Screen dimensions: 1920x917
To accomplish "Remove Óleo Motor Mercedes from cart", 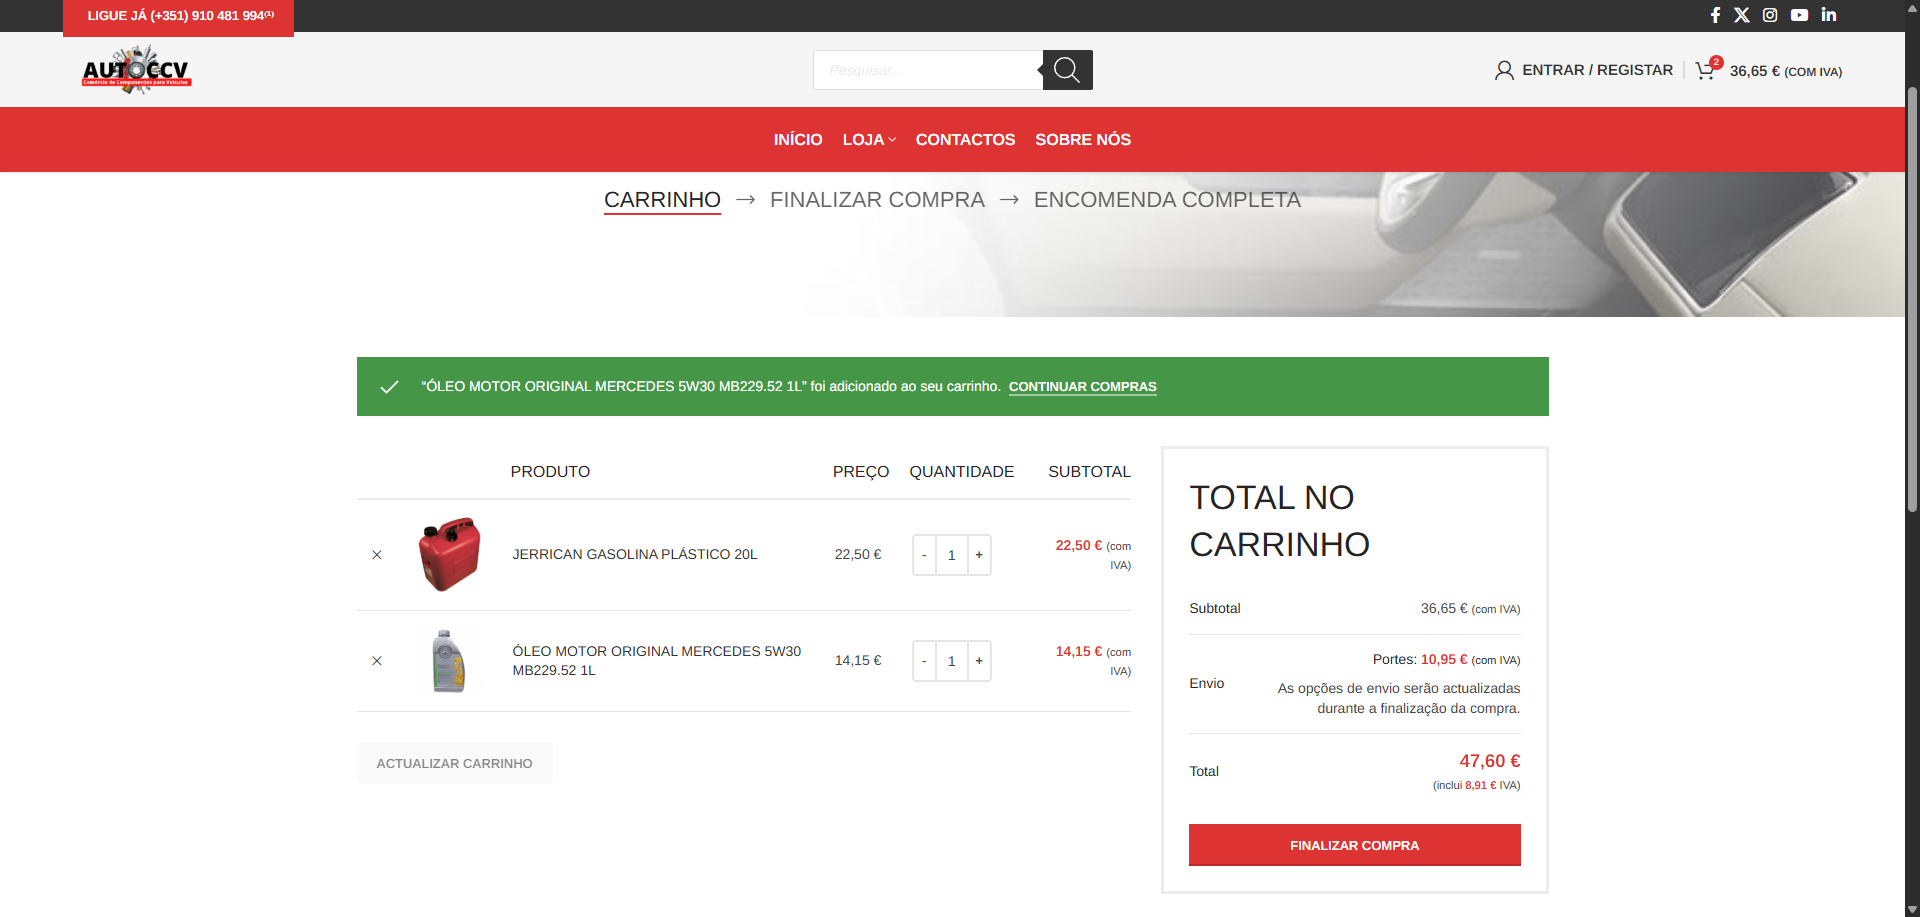I will pos(377,661).
